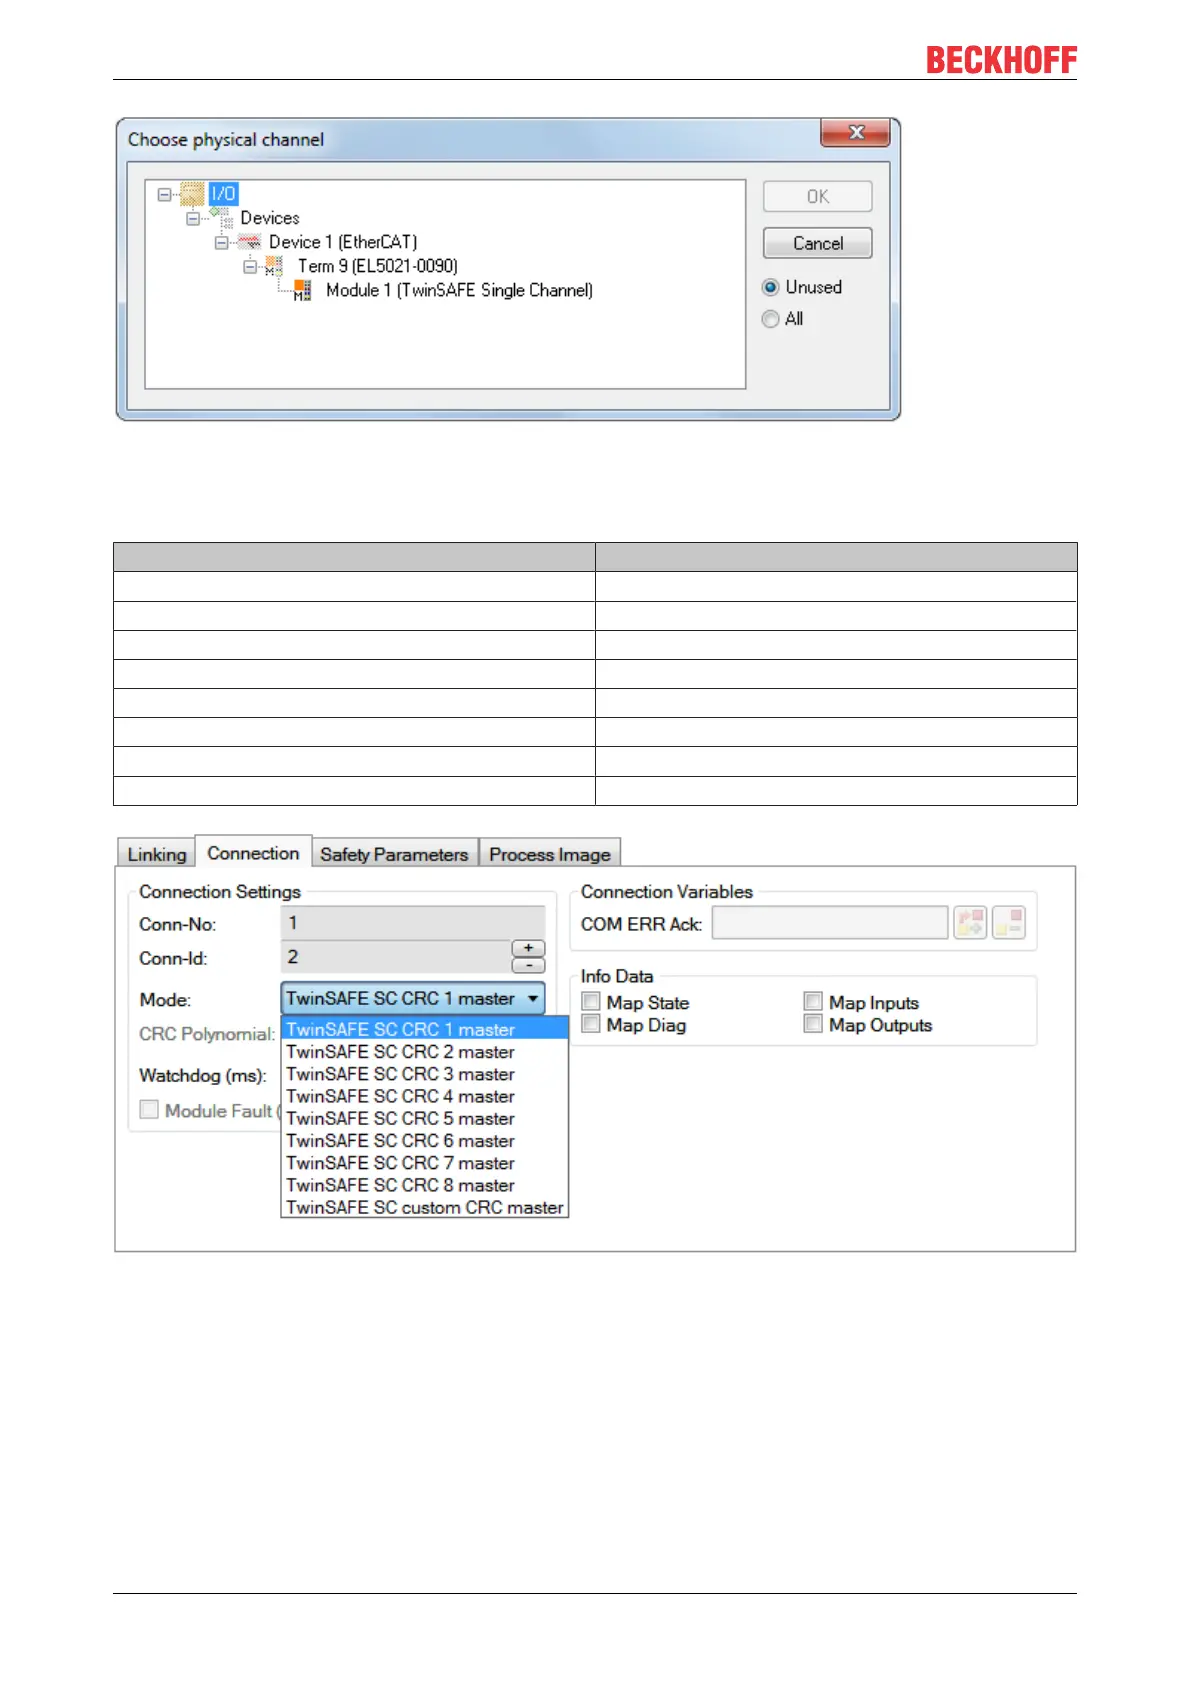The height and width of the screenshot is (1684, 1191).
Task: Select the Unused radio button
Action: point(770,288)
